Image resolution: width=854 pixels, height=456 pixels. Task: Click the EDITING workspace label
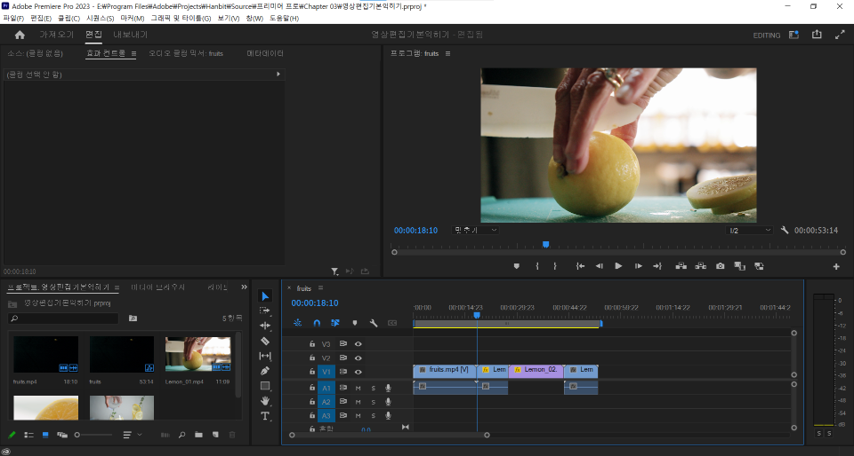coord(766,35)
